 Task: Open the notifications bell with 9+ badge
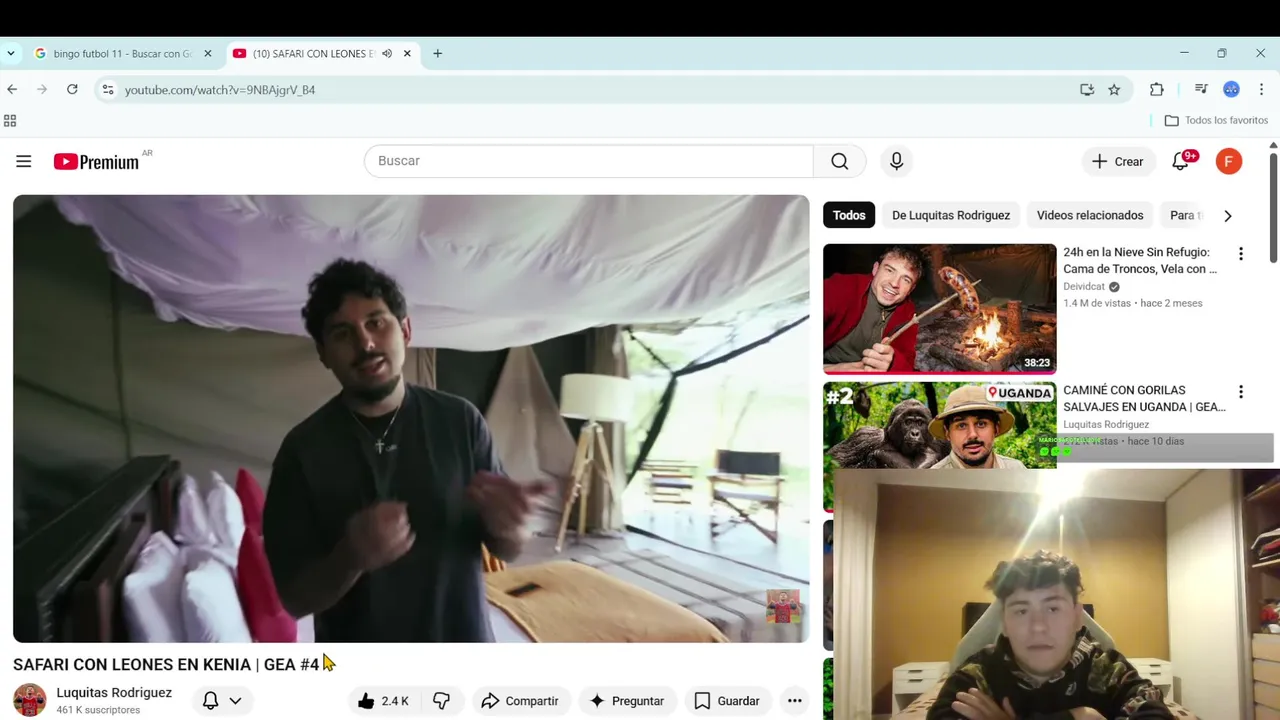(1181, 161)
